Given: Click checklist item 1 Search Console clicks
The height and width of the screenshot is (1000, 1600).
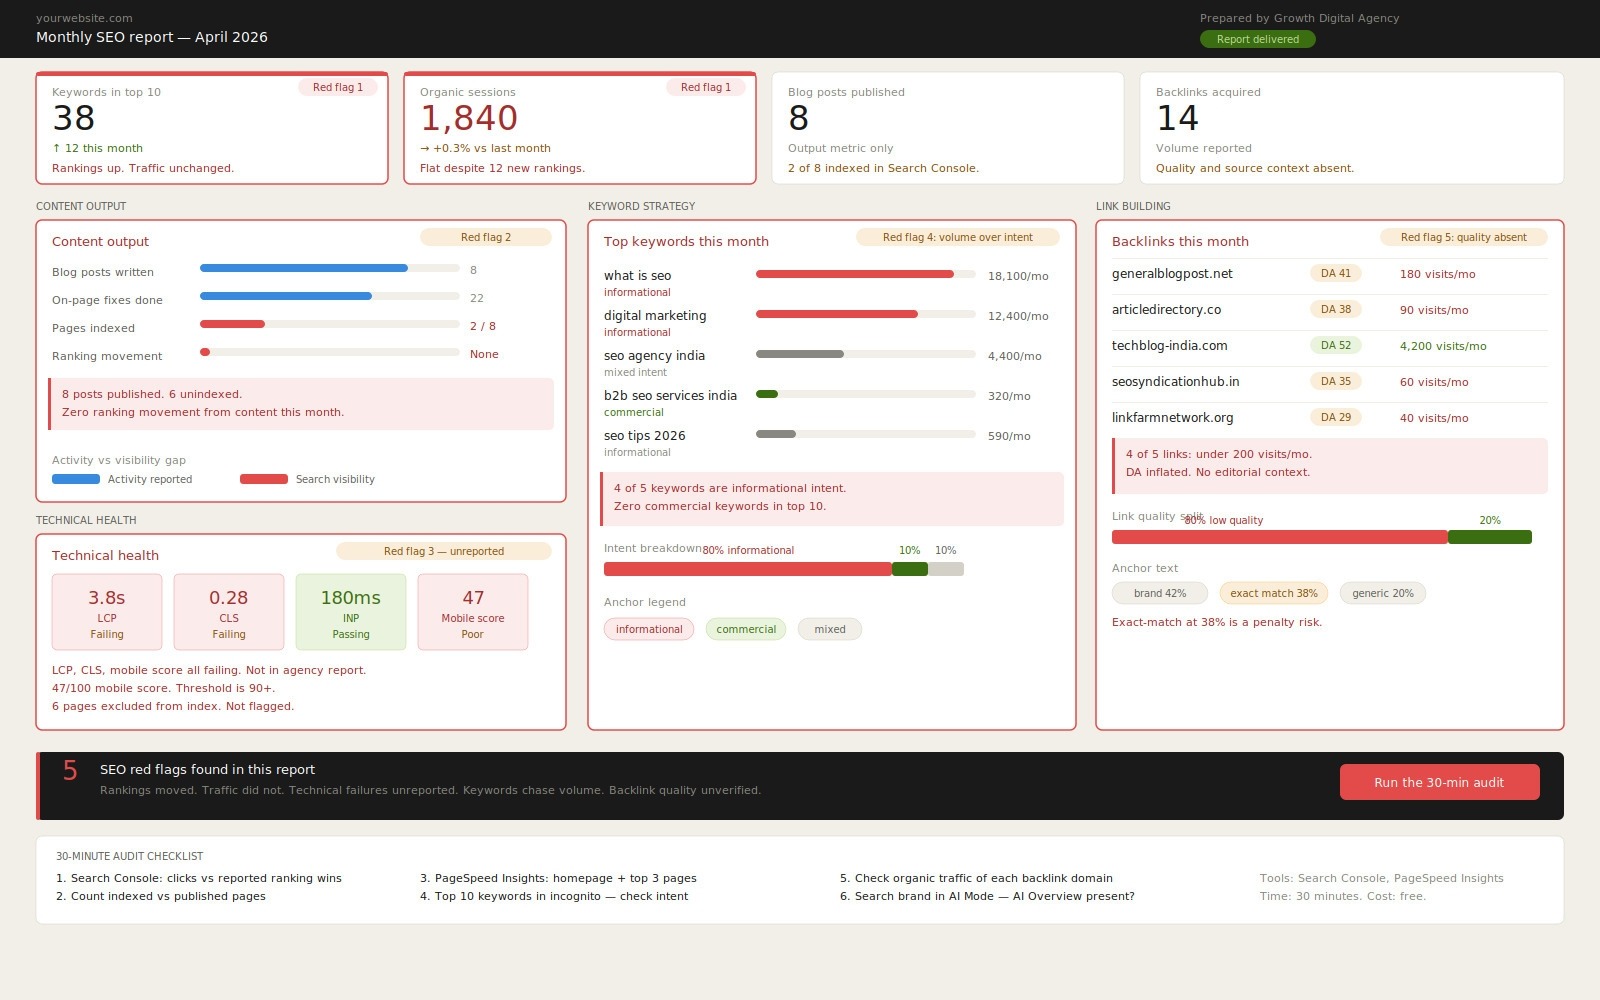Looking at the screenshot, I should pos(199,878).
